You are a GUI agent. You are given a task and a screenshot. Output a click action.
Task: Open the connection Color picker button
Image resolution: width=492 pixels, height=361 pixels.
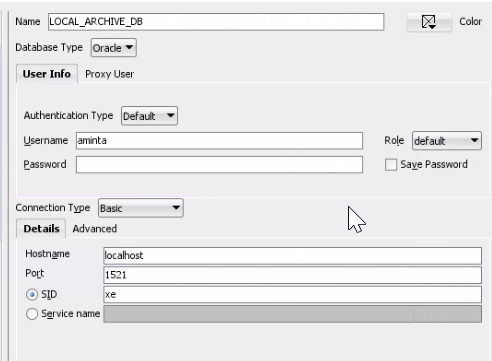tap(429, 22)
